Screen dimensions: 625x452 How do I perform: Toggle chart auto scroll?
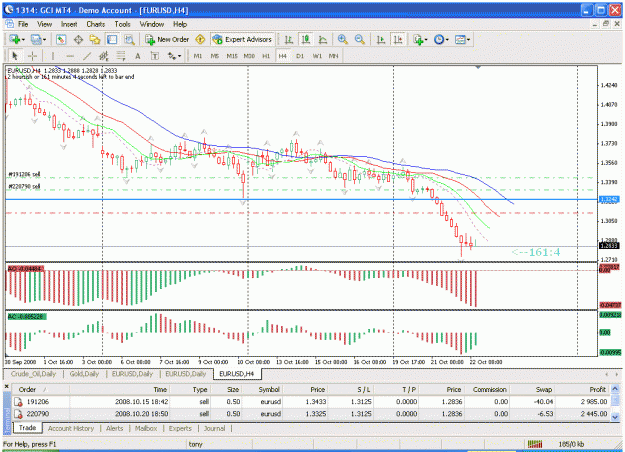[x=381, y=39]
